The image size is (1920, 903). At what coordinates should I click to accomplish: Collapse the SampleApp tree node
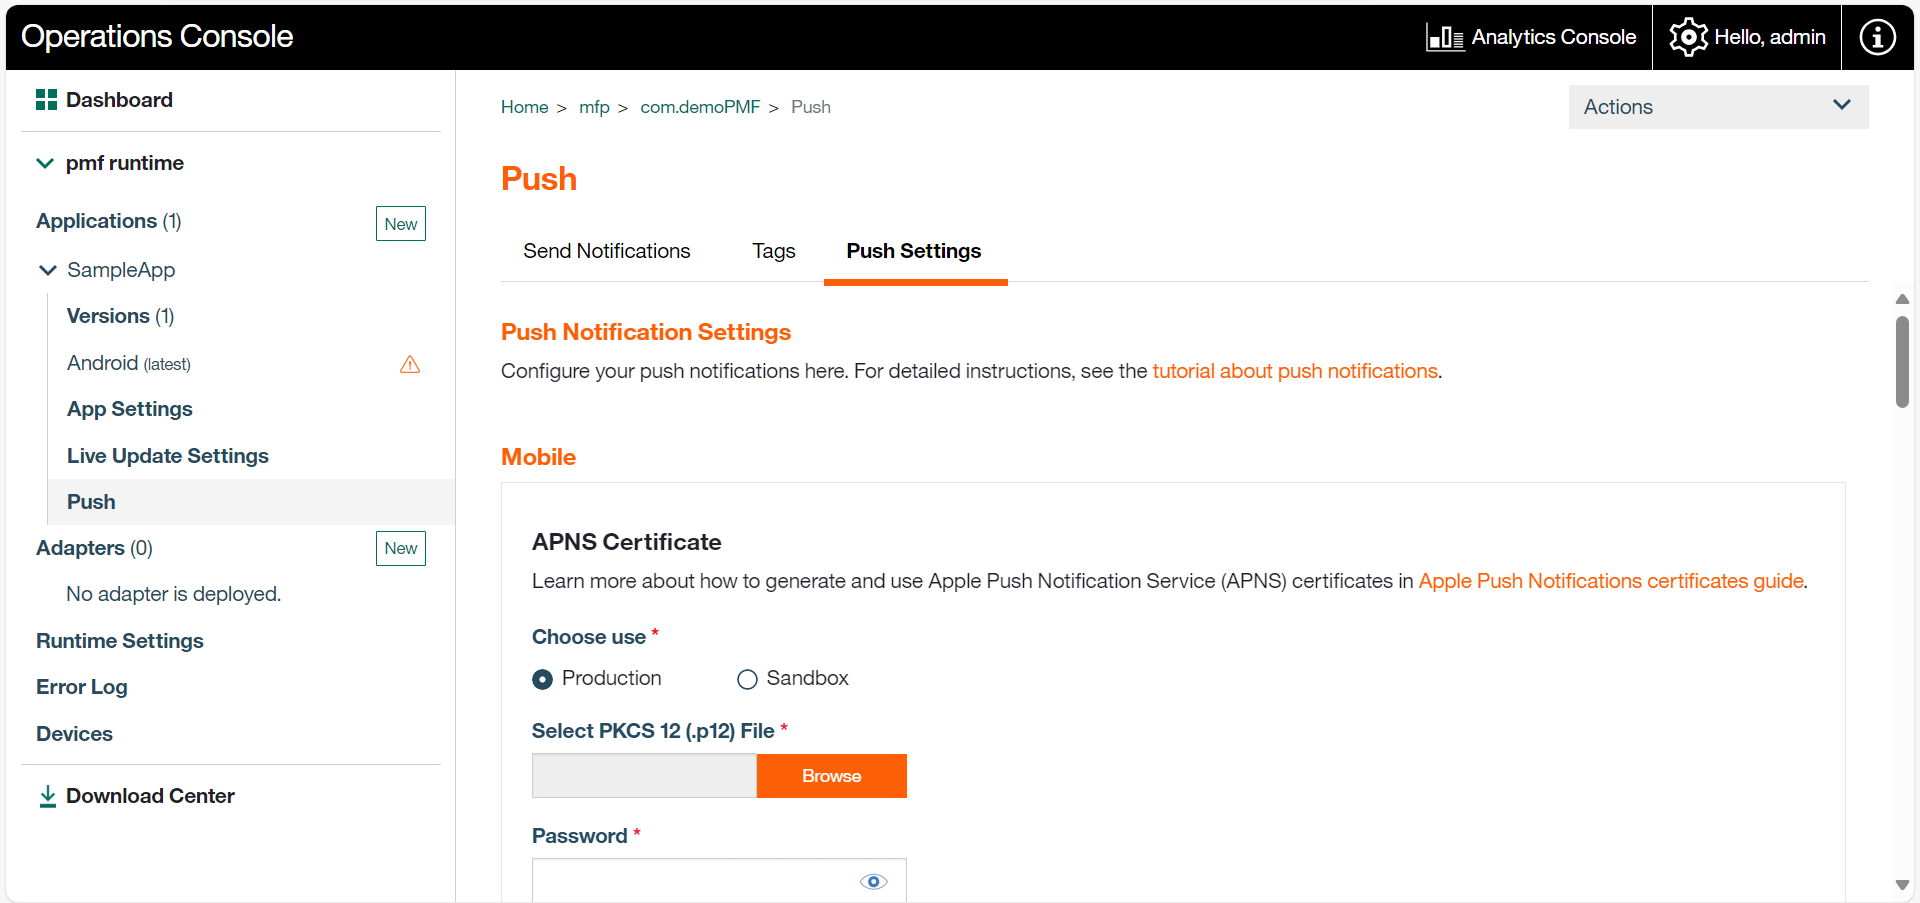[47, 270]
